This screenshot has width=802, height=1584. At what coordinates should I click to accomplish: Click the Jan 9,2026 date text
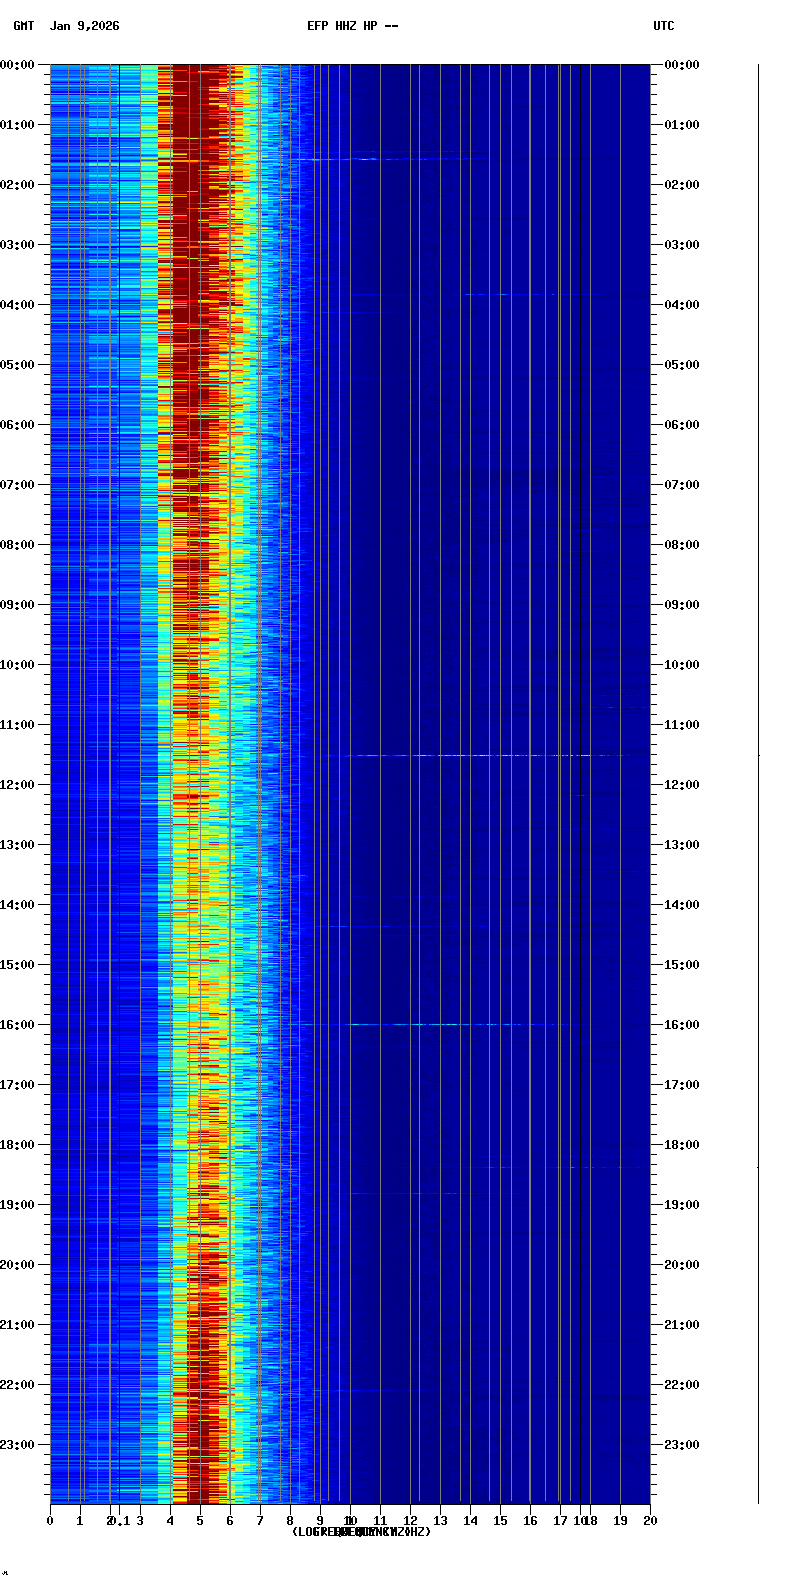[84, 26]
